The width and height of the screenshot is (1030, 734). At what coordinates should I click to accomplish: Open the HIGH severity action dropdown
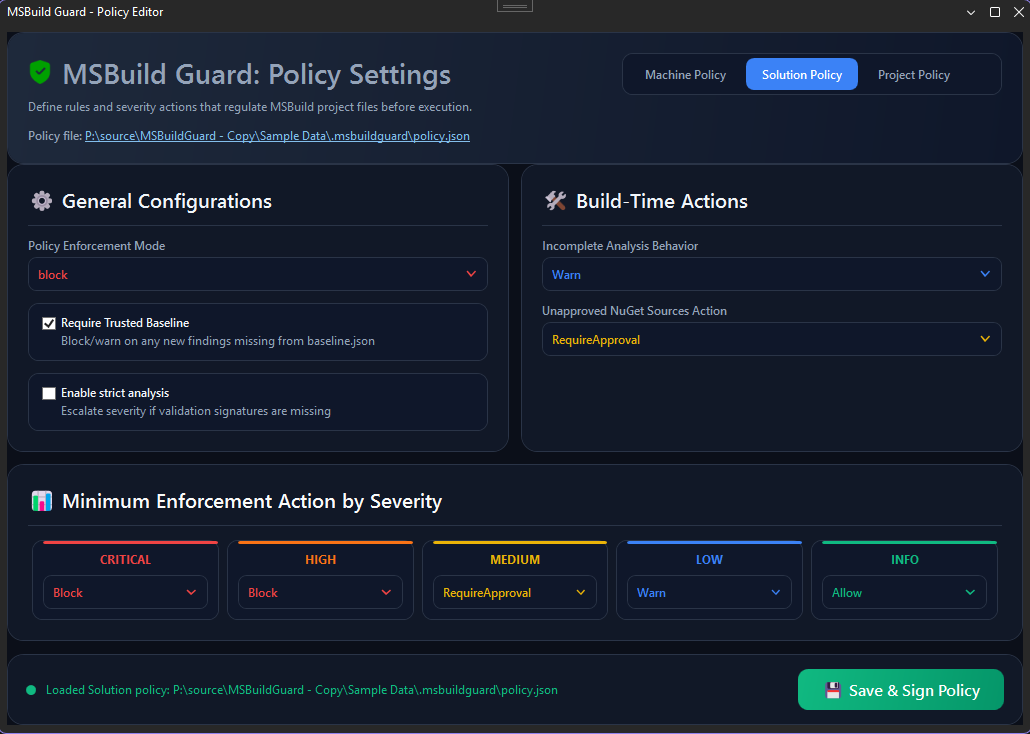(x=320, y=592)
